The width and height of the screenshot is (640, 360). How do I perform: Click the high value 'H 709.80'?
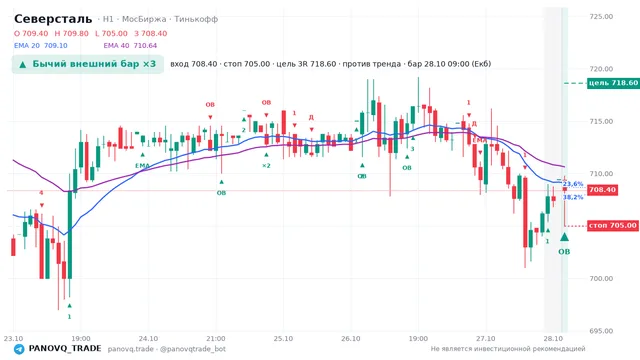coord(71,33)
